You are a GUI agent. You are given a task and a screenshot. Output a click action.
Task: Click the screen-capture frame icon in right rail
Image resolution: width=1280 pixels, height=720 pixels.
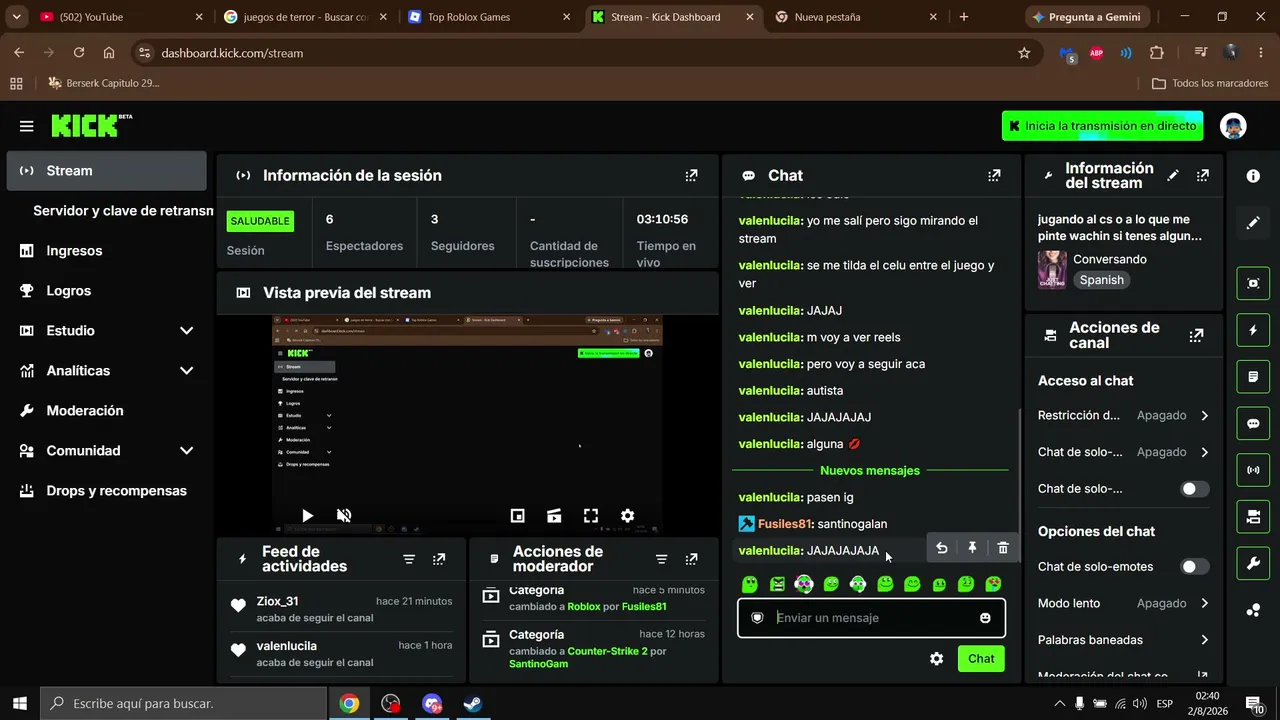[x=1253, y=283]
